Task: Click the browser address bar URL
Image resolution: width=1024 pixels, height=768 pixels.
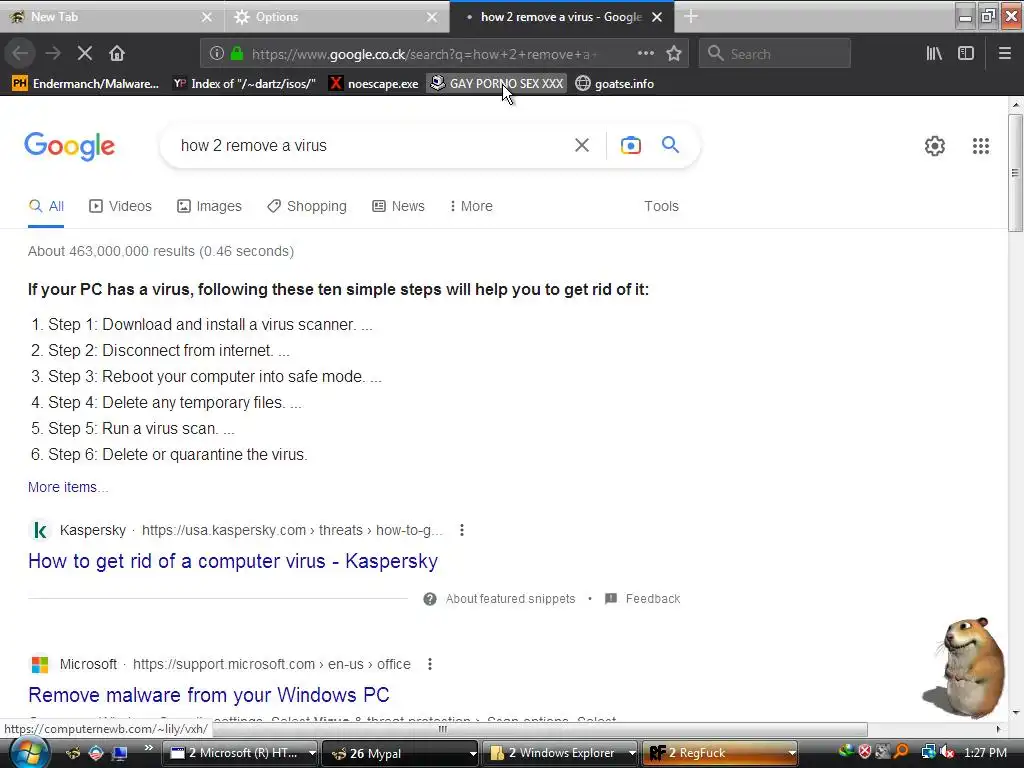Action: (424, 54)
